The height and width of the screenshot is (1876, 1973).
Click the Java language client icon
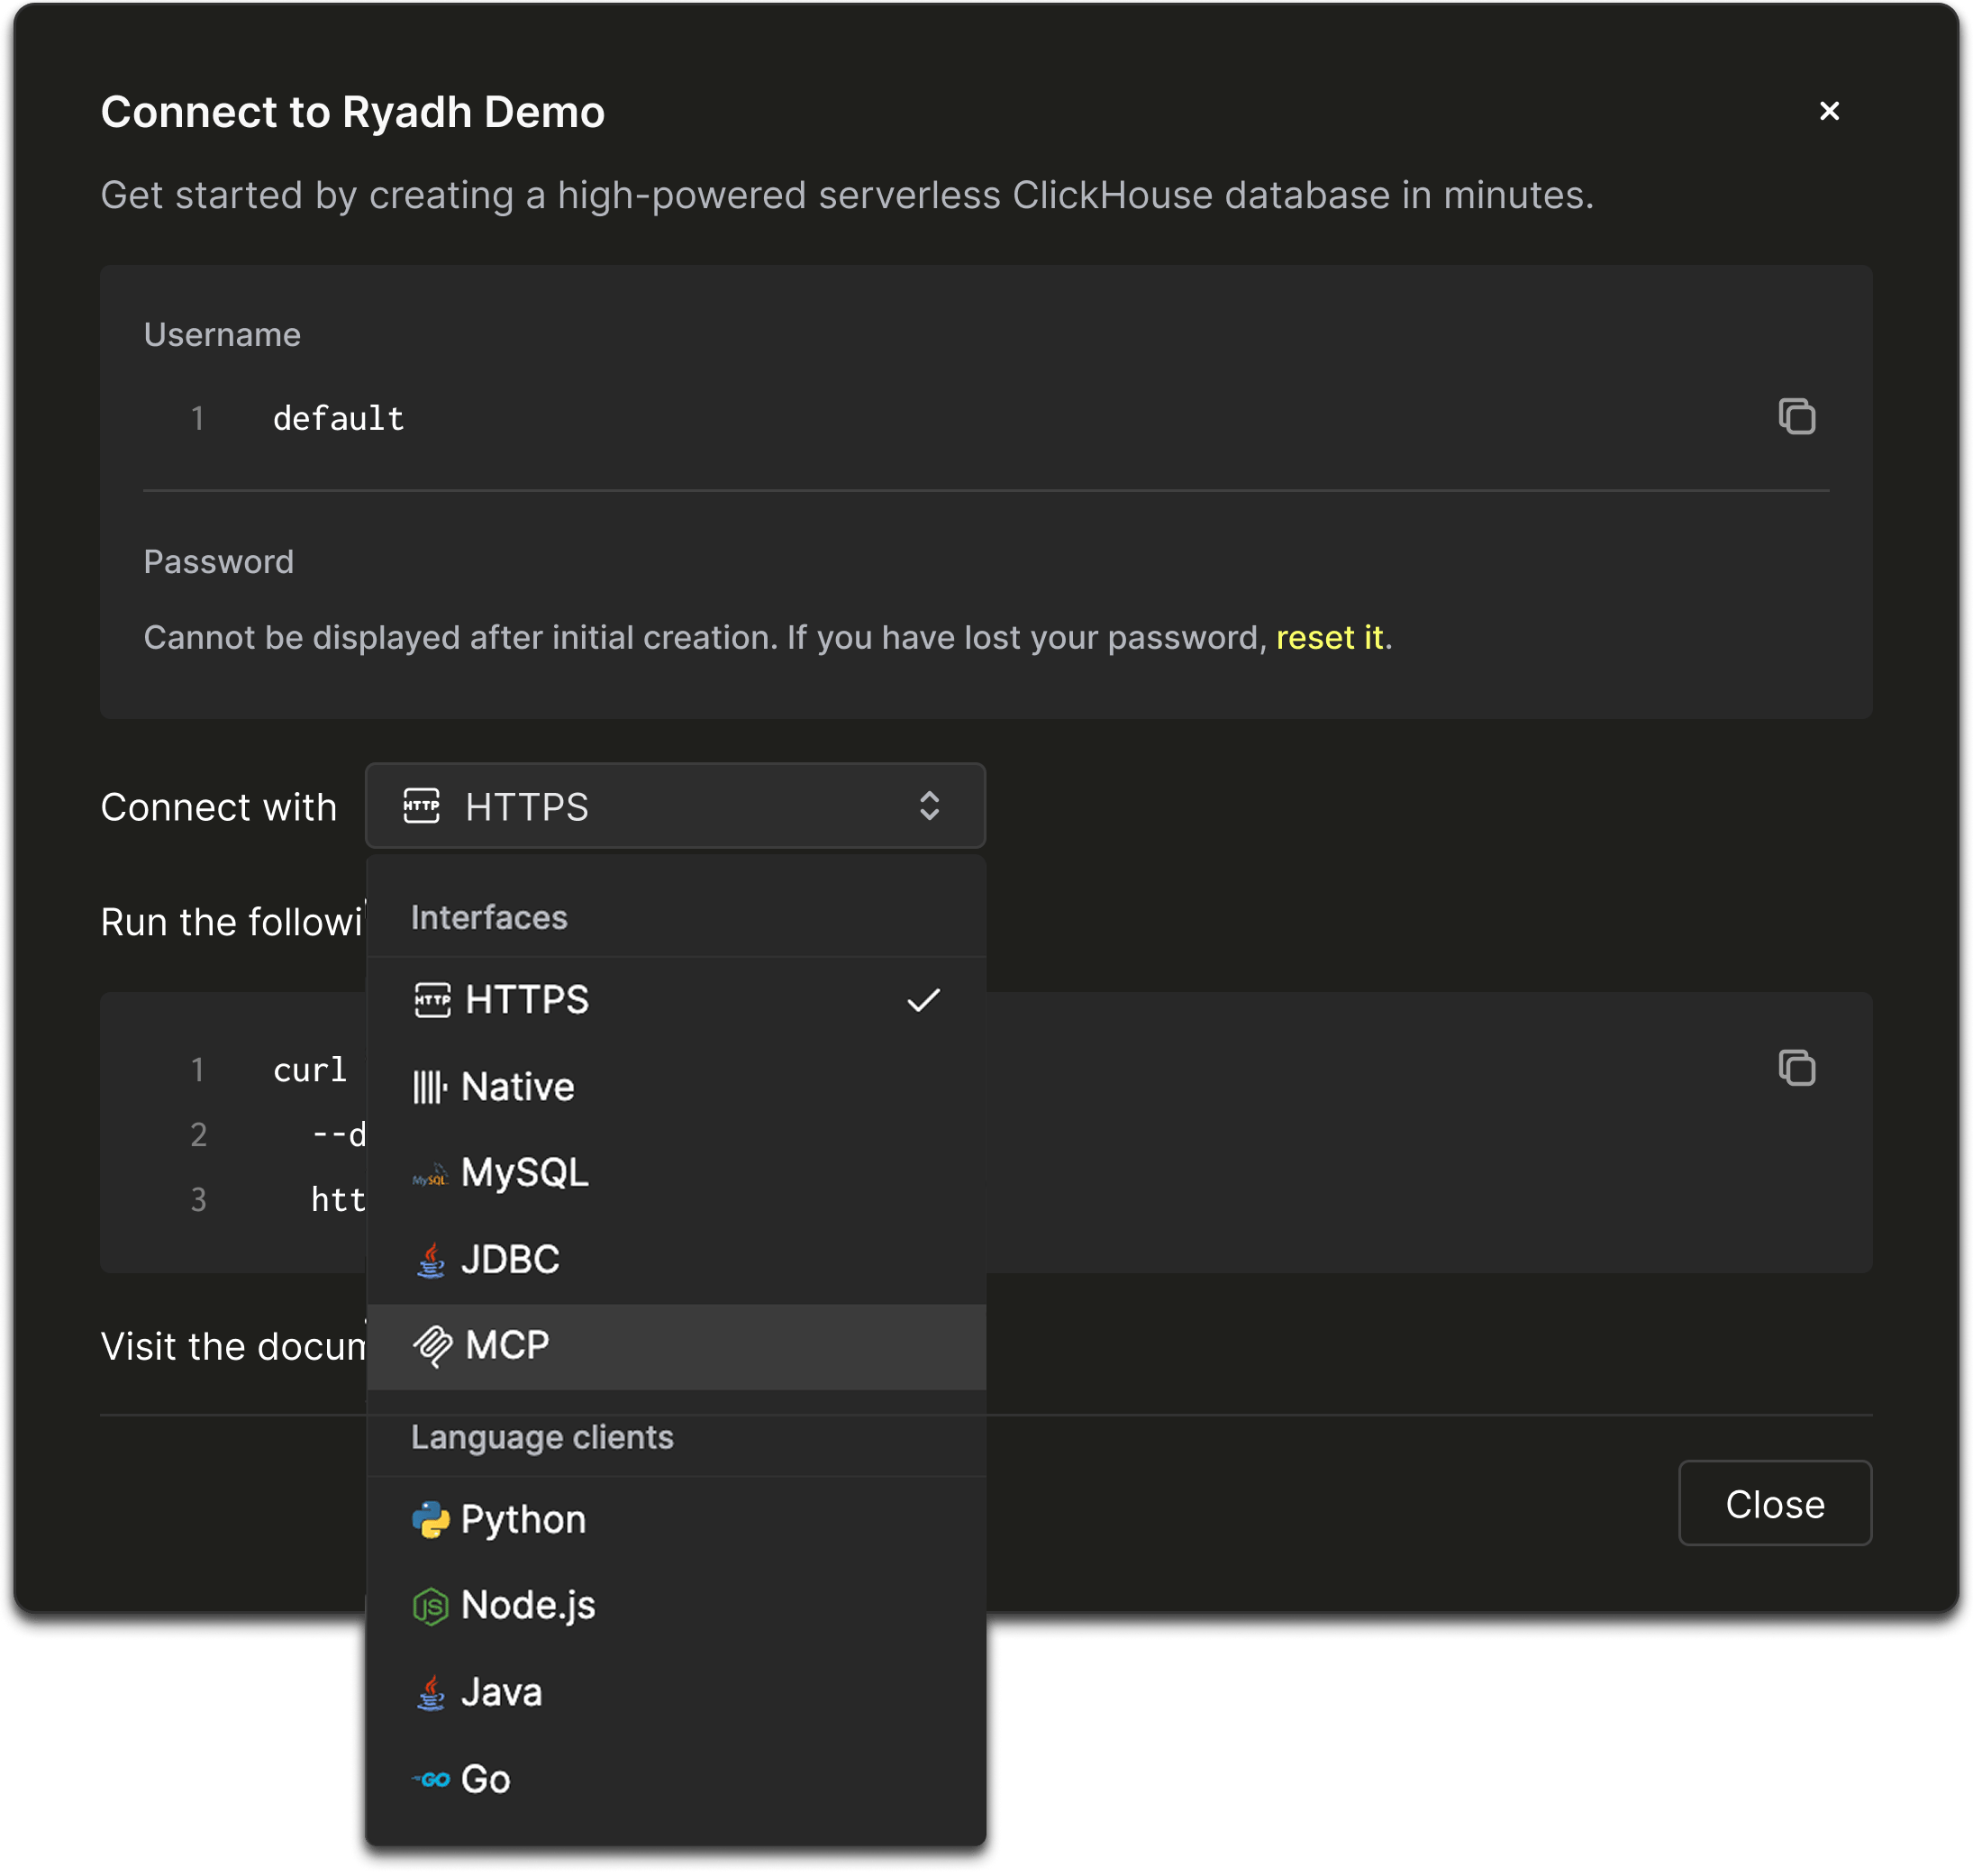[x=430, y=1692]
